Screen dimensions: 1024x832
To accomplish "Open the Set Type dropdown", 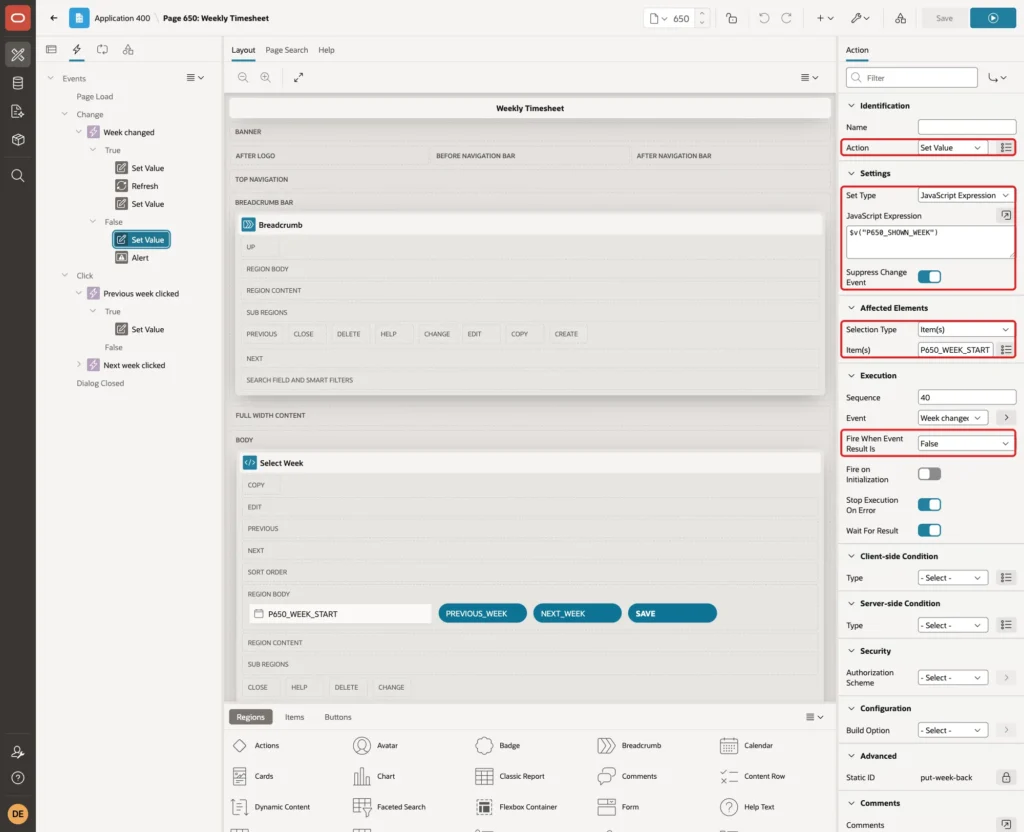I will pyautogui.click(x=966, y=195).
